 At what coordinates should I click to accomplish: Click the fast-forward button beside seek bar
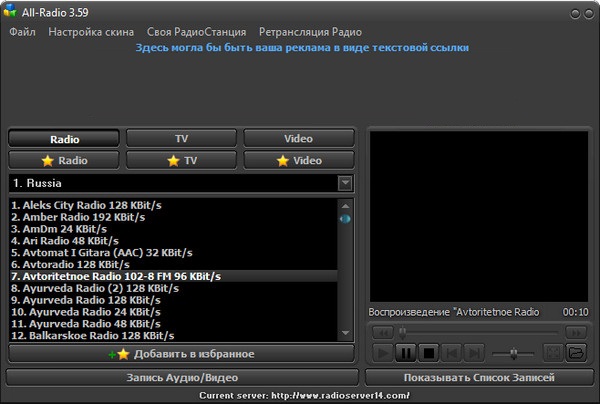coord(576,330)
